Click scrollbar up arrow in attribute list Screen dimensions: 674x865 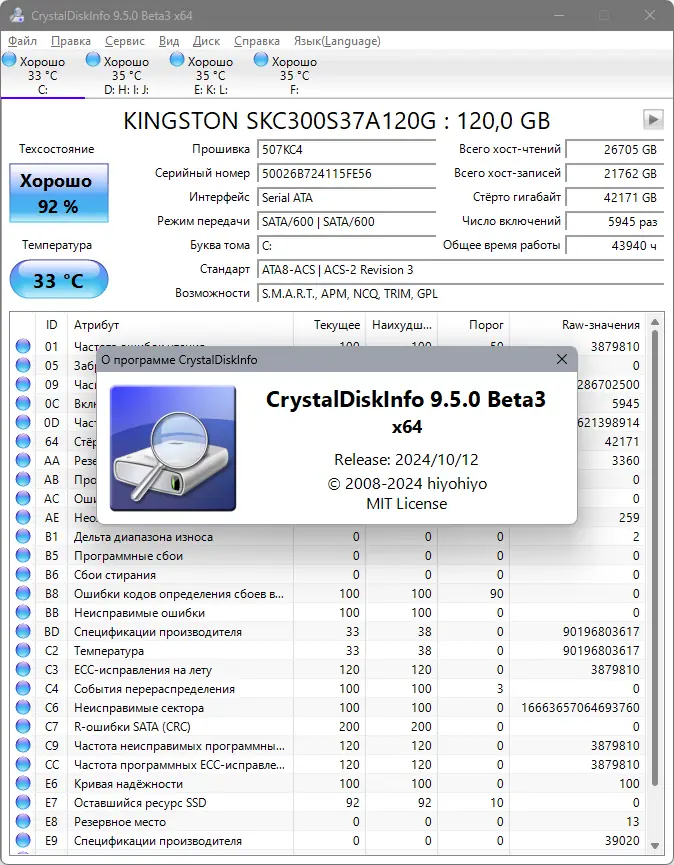[655, 322]
